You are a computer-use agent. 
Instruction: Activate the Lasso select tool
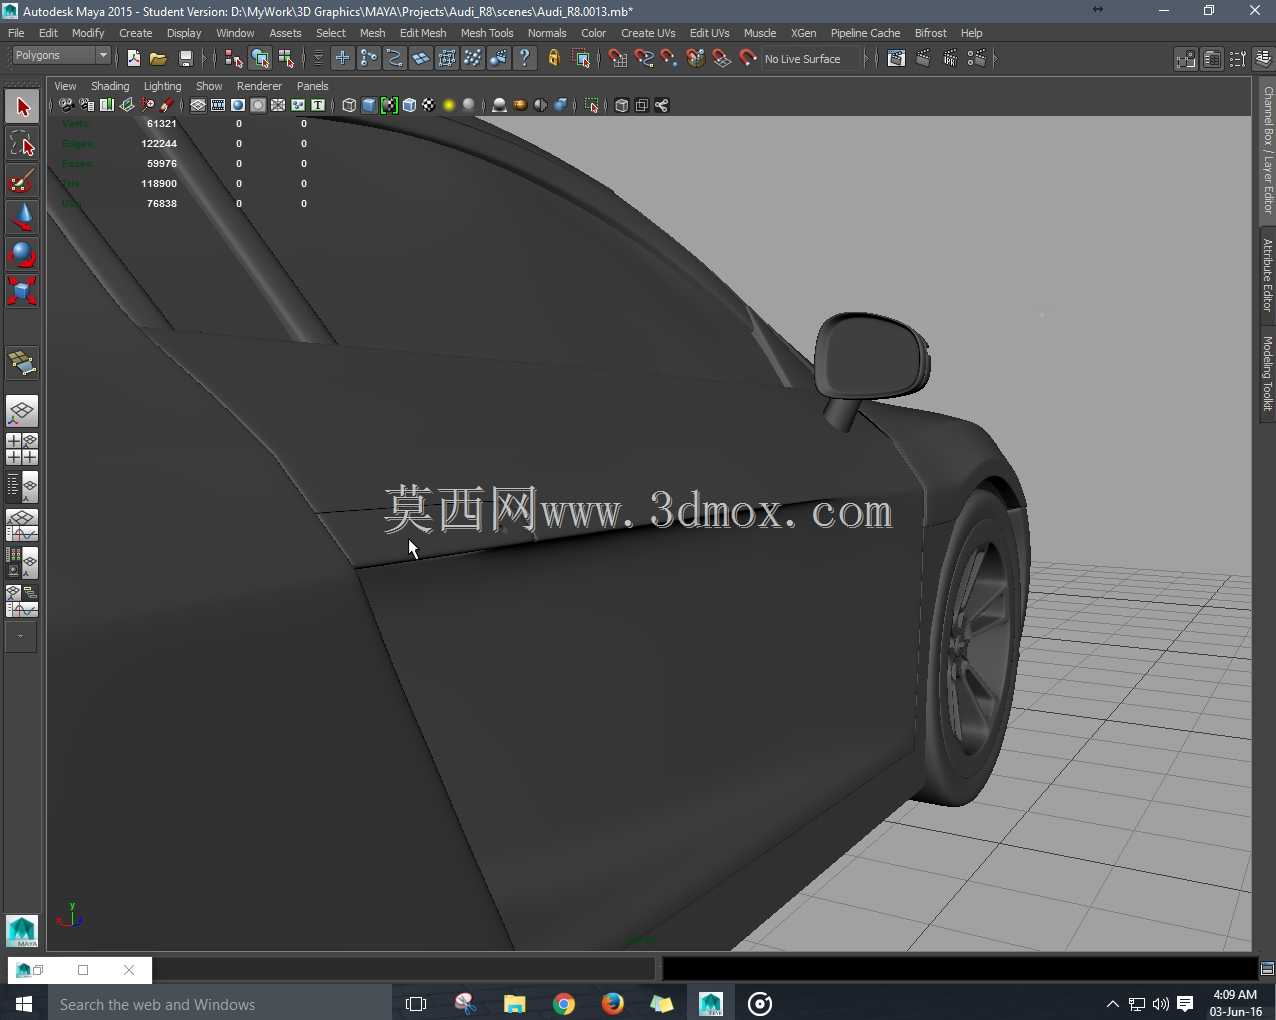[x=22, y=144]
